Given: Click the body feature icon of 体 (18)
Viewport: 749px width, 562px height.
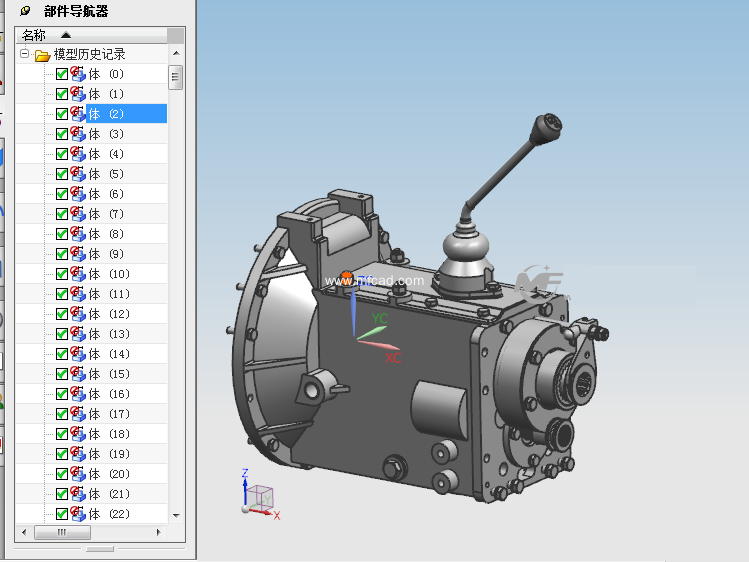Looking at the screenshot, I should (x=77, y=434).
